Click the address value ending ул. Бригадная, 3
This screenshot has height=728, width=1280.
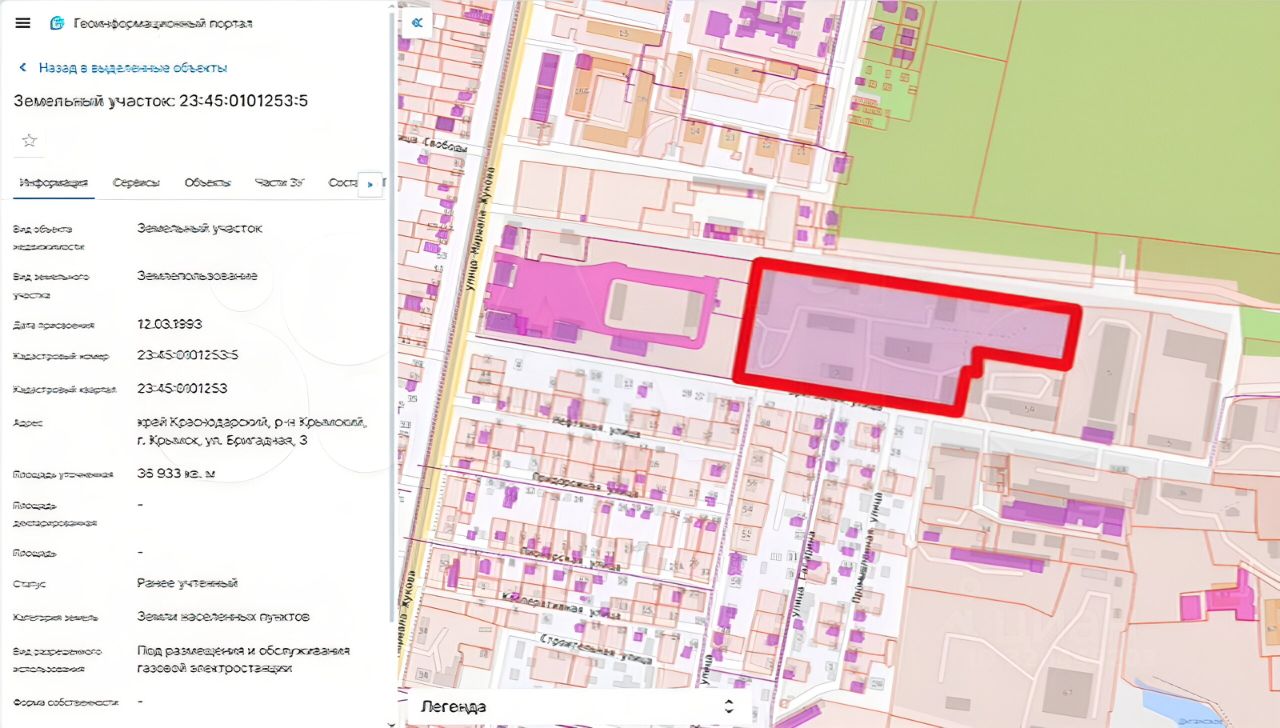point(252,431)
